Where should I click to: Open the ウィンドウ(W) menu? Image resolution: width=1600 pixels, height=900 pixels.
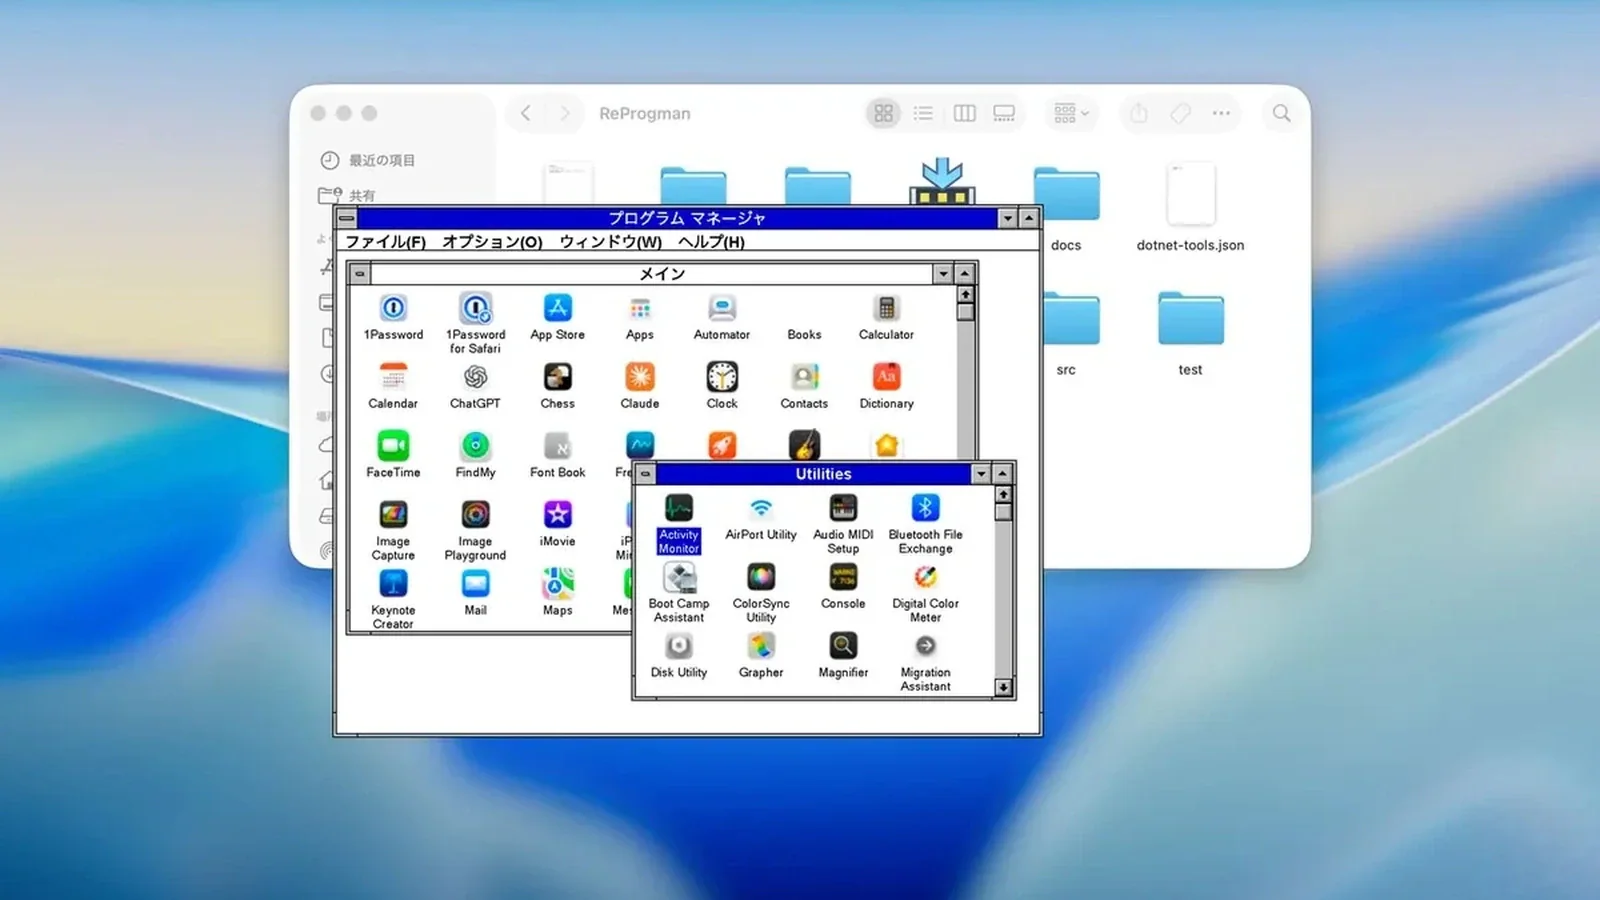pos(610,241)
